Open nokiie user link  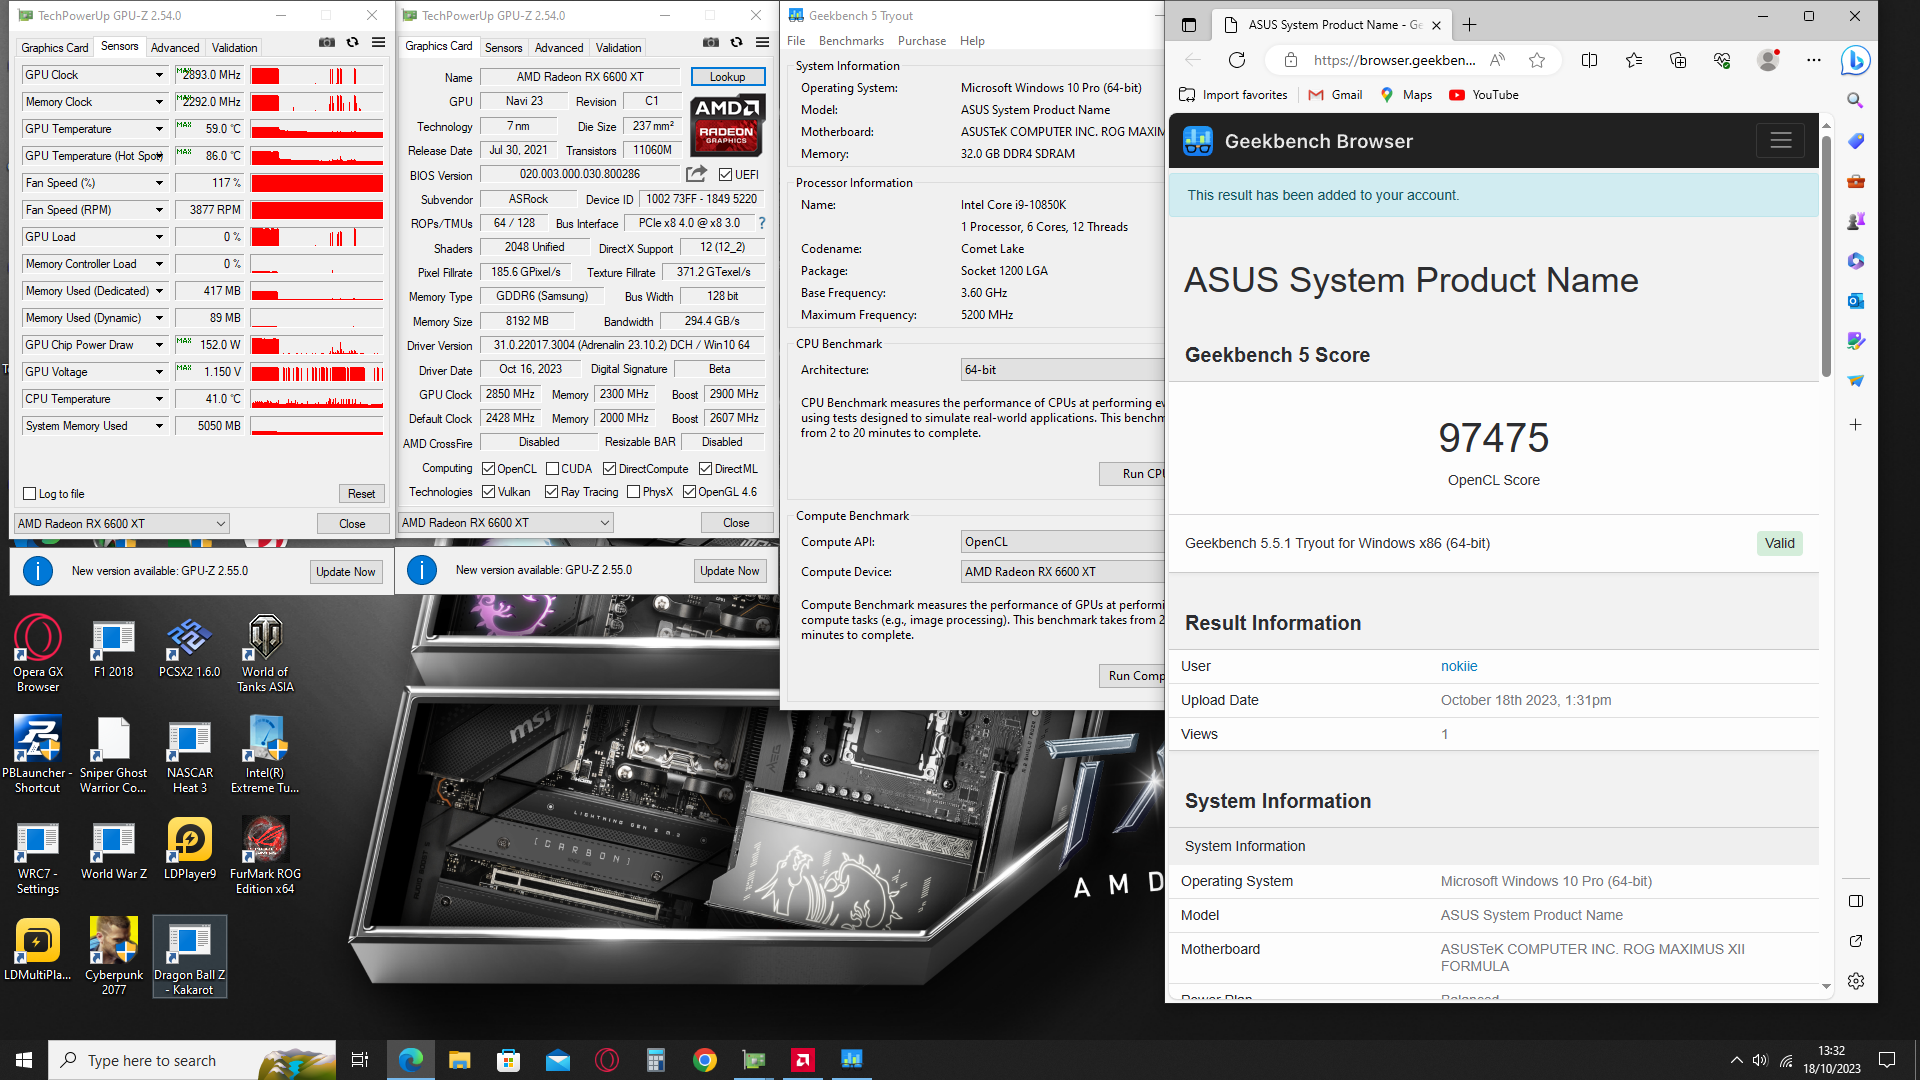coord(1459,666)
